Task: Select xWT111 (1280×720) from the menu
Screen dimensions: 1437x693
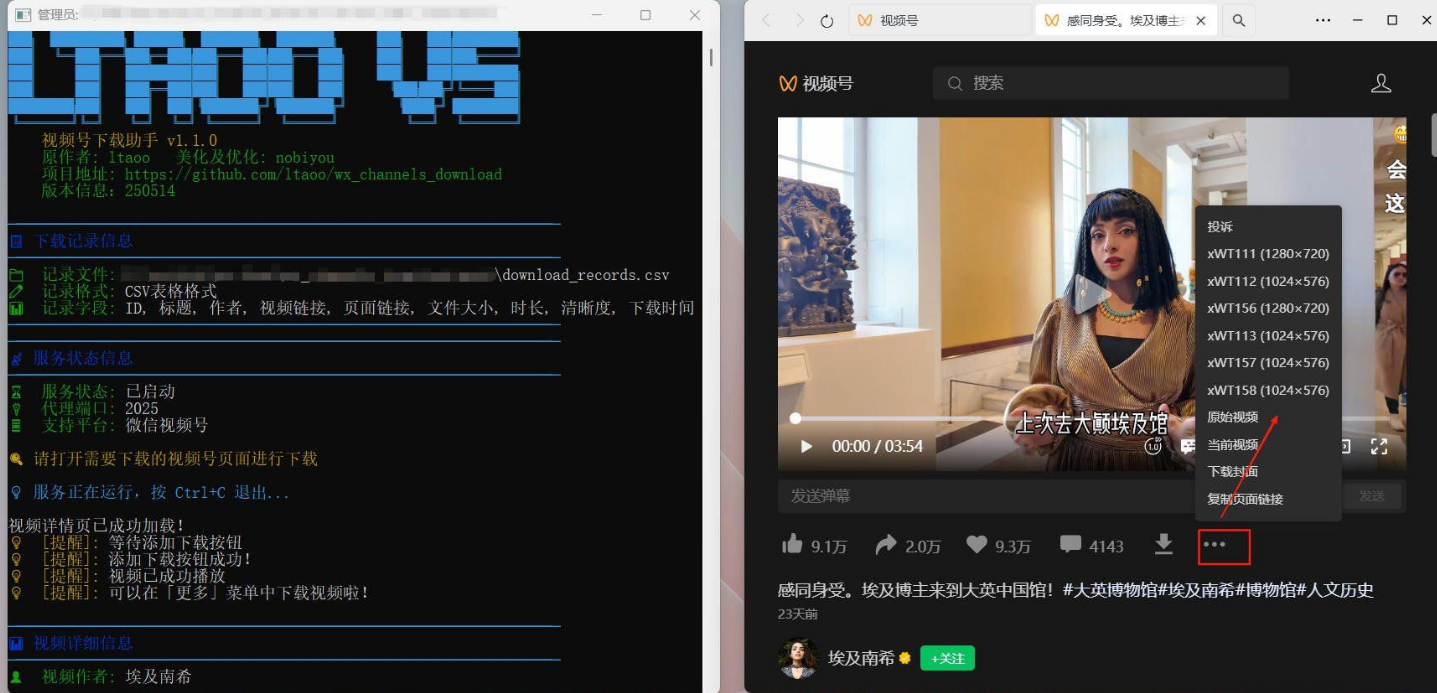Action: click(1267, 254)
